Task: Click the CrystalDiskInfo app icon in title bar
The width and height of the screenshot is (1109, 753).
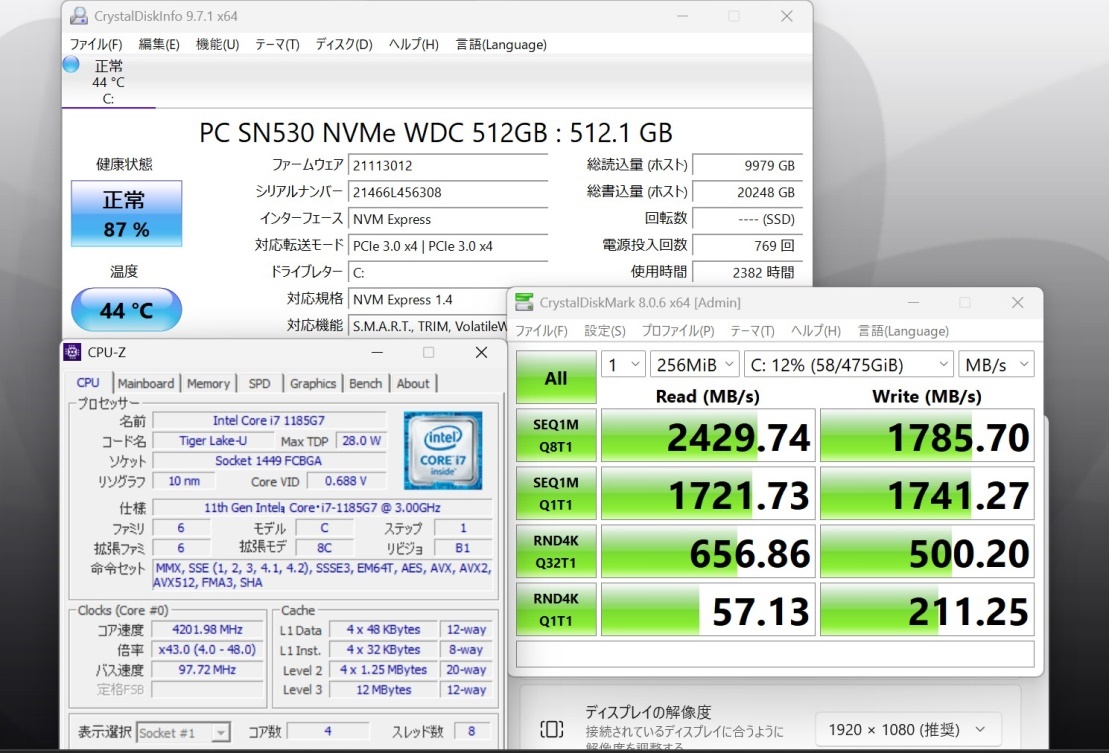Action: (x=79, y=16)
